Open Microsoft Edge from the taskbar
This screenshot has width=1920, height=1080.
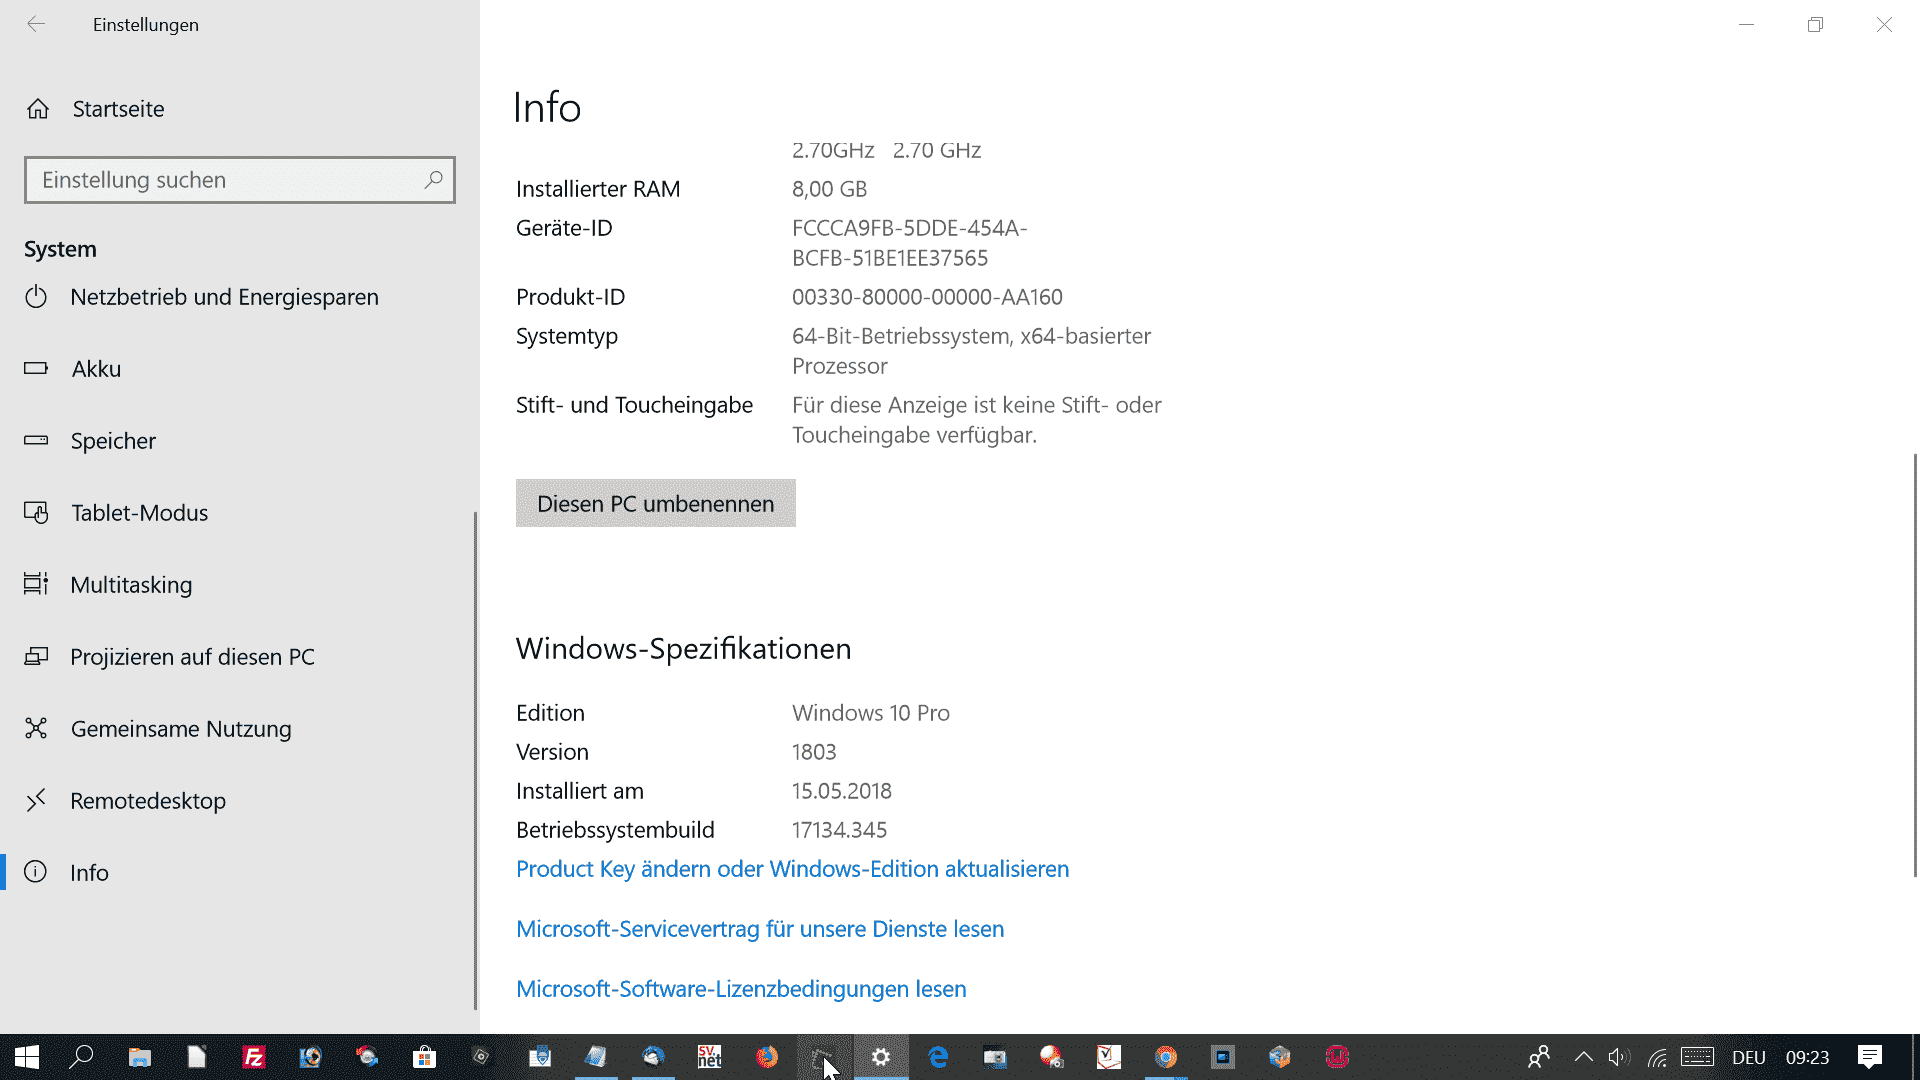pos(938,1057)
